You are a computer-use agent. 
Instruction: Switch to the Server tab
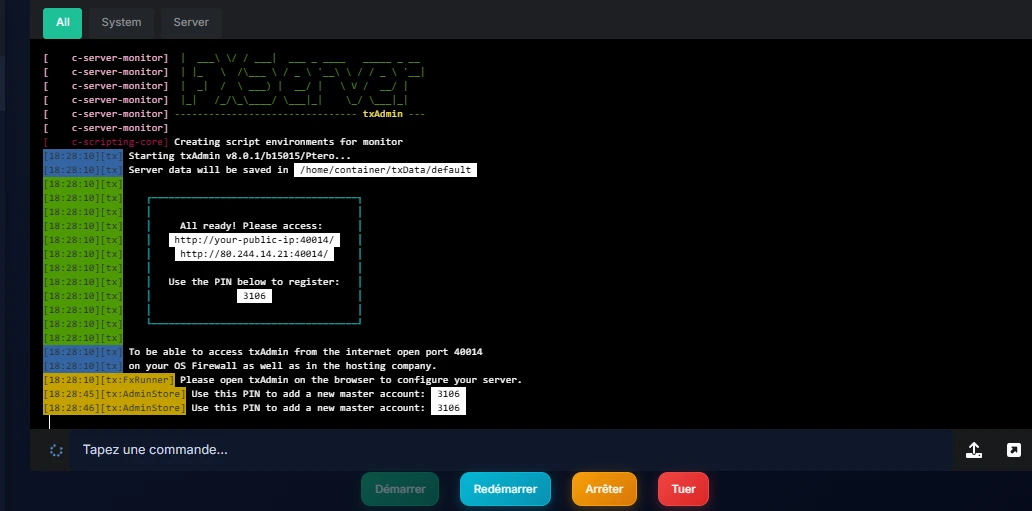click(x=191, y=23)
